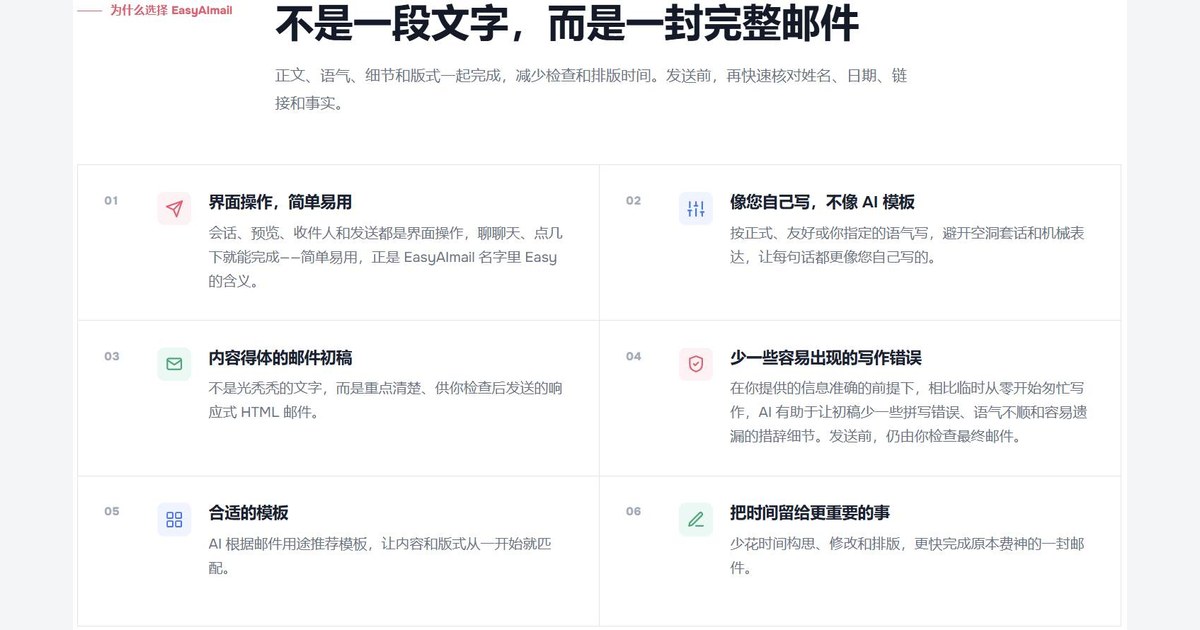Click the subtitle paragraph starting 正文、语气、细节和版式
Image resolution: width=1200 pixels, height=630 pixels.
[x=591, y=89]
